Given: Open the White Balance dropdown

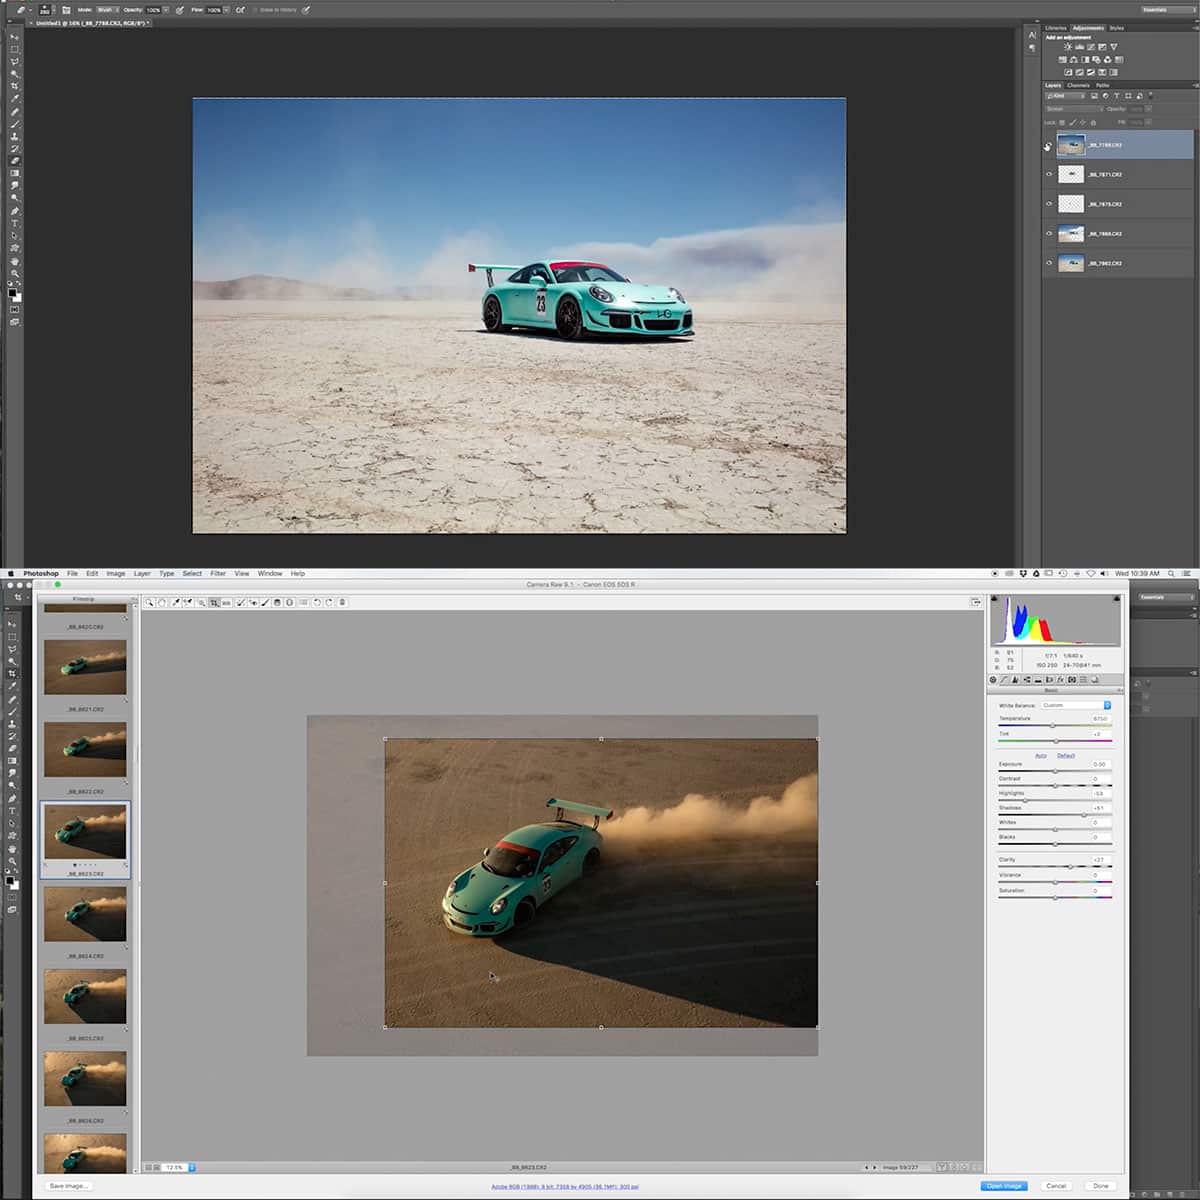Looking at the screenshot, I should tap(1076, 705).
